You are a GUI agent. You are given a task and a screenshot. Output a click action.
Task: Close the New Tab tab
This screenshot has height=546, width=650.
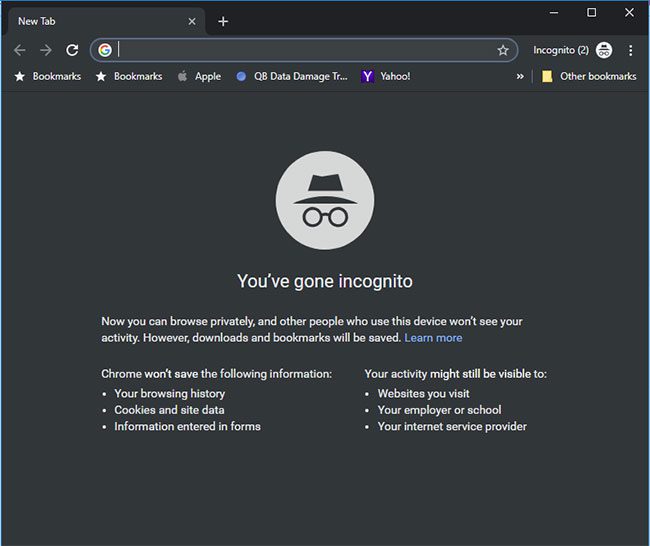coord(189,21)
